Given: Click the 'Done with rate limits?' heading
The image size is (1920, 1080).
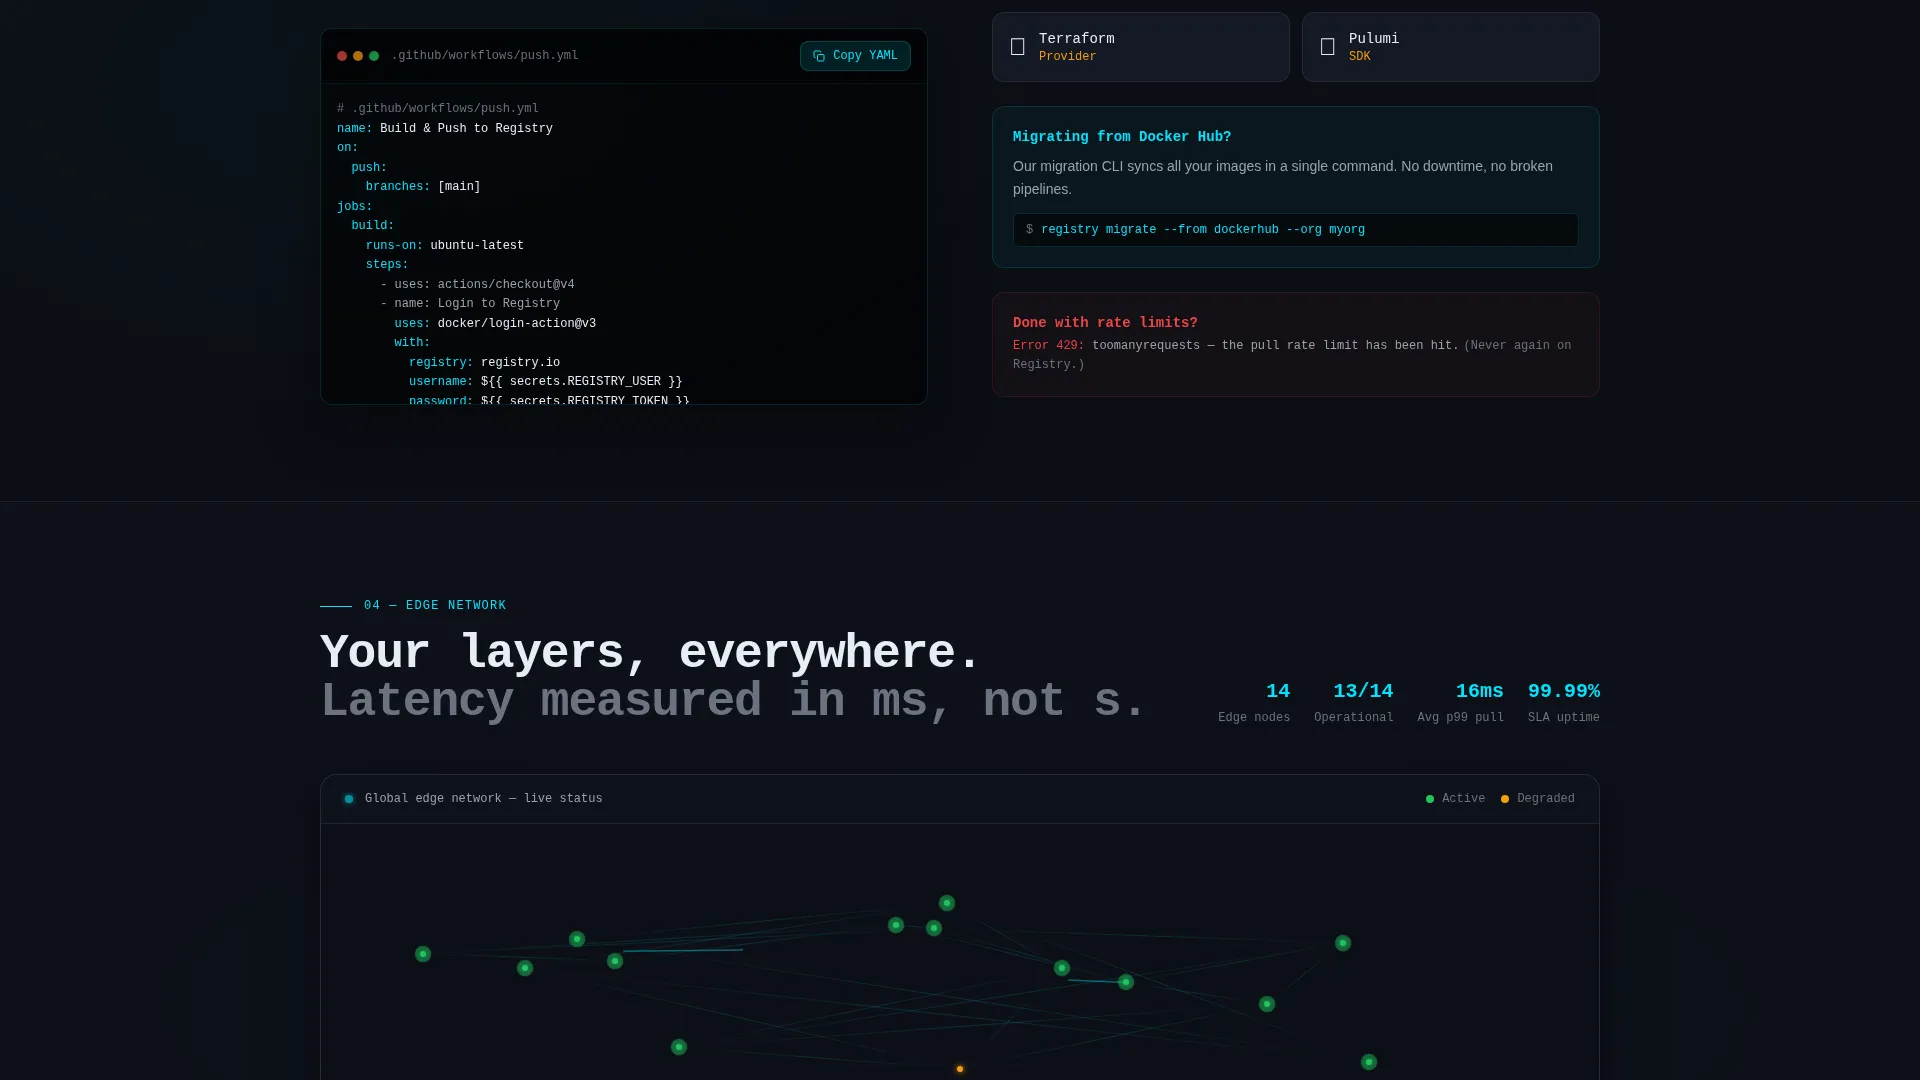Looking at the screenshot, I should coord(1105,323).
